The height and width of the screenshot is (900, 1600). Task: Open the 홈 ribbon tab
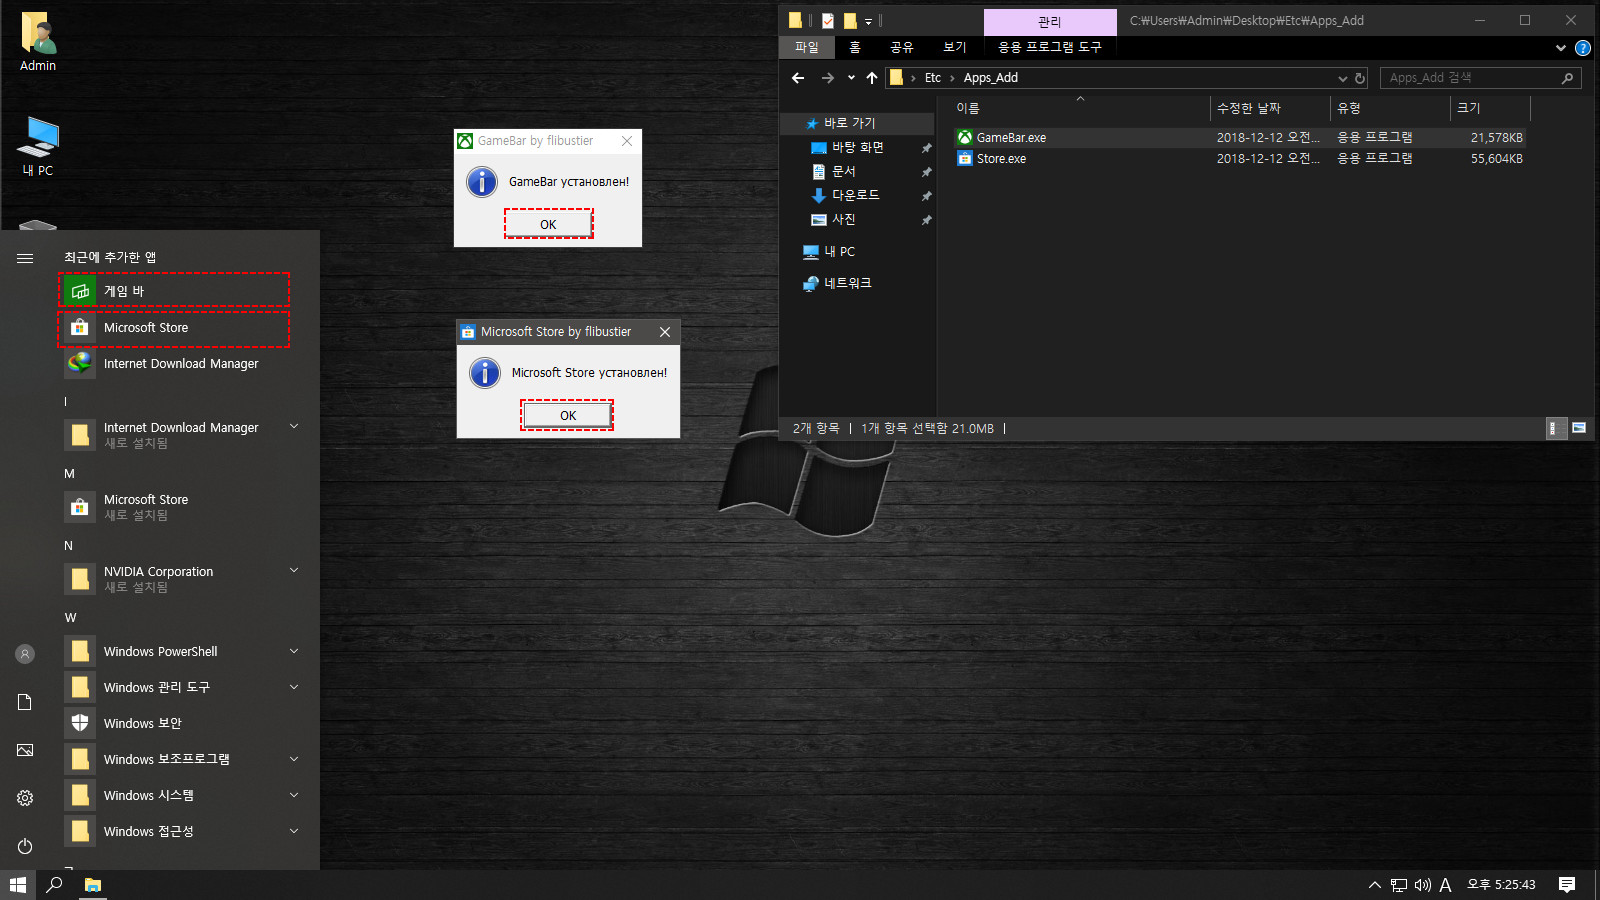coord(855,47)
